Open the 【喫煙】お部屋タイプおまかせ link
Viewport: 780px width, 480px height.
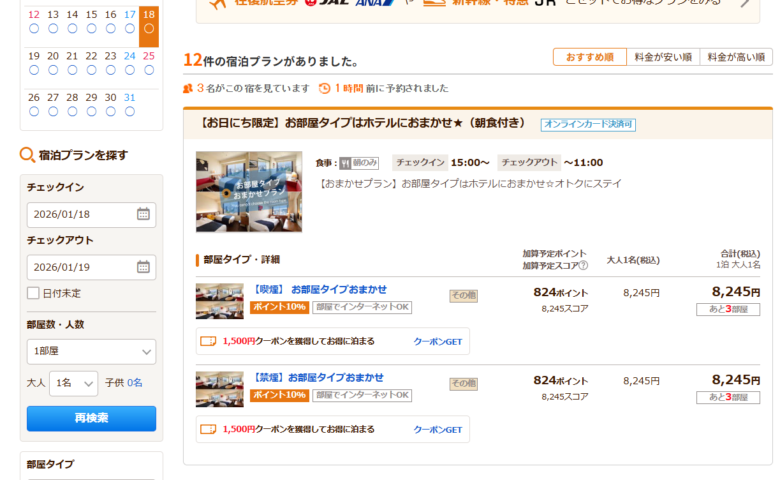pos(318,289)
